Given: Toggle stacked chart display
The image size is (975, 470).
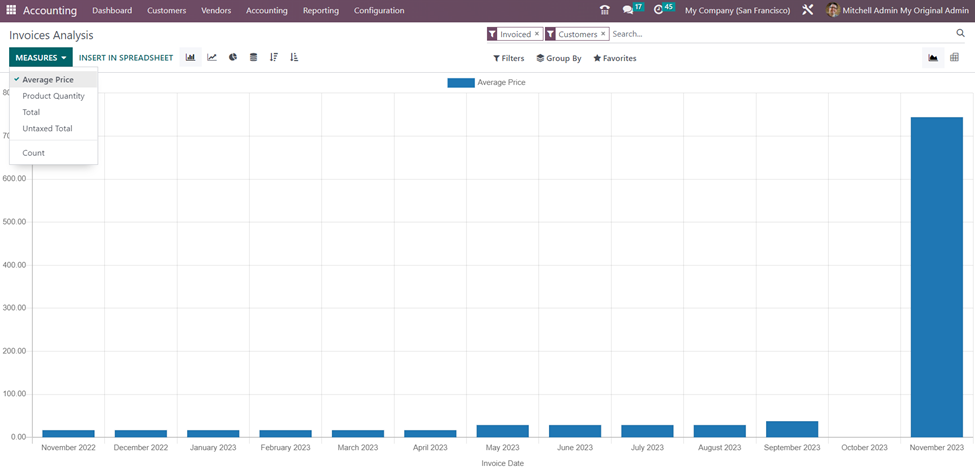Looking at the screenshot, I should 254,58.
